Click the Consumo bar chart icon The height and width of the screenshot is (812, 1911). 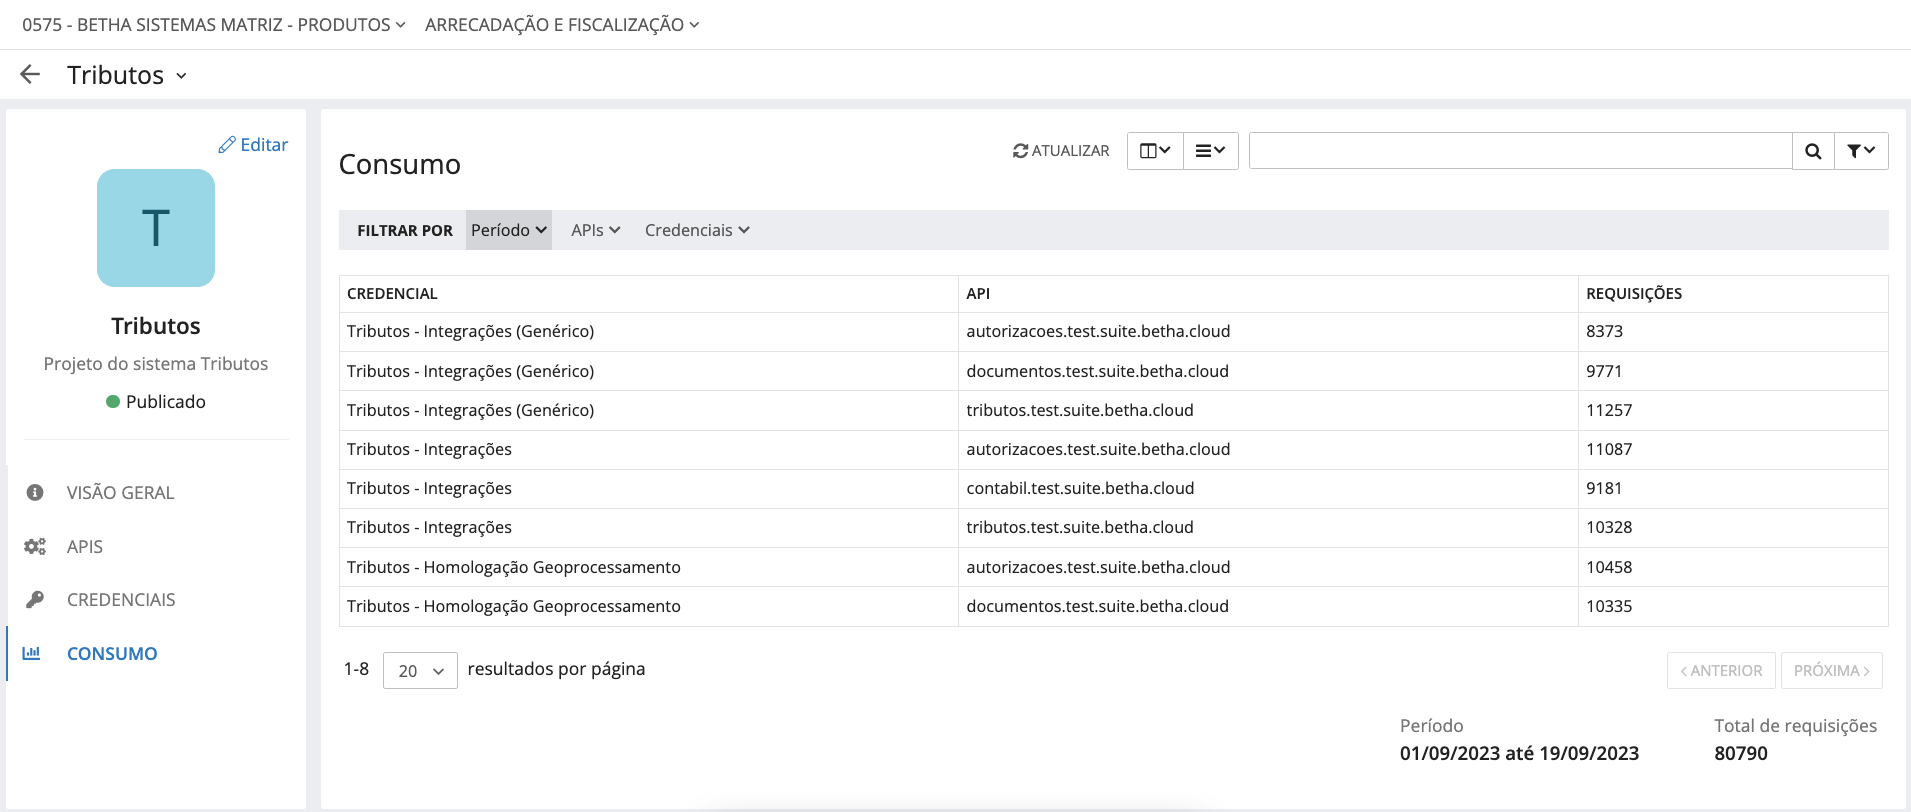point(31,653)
